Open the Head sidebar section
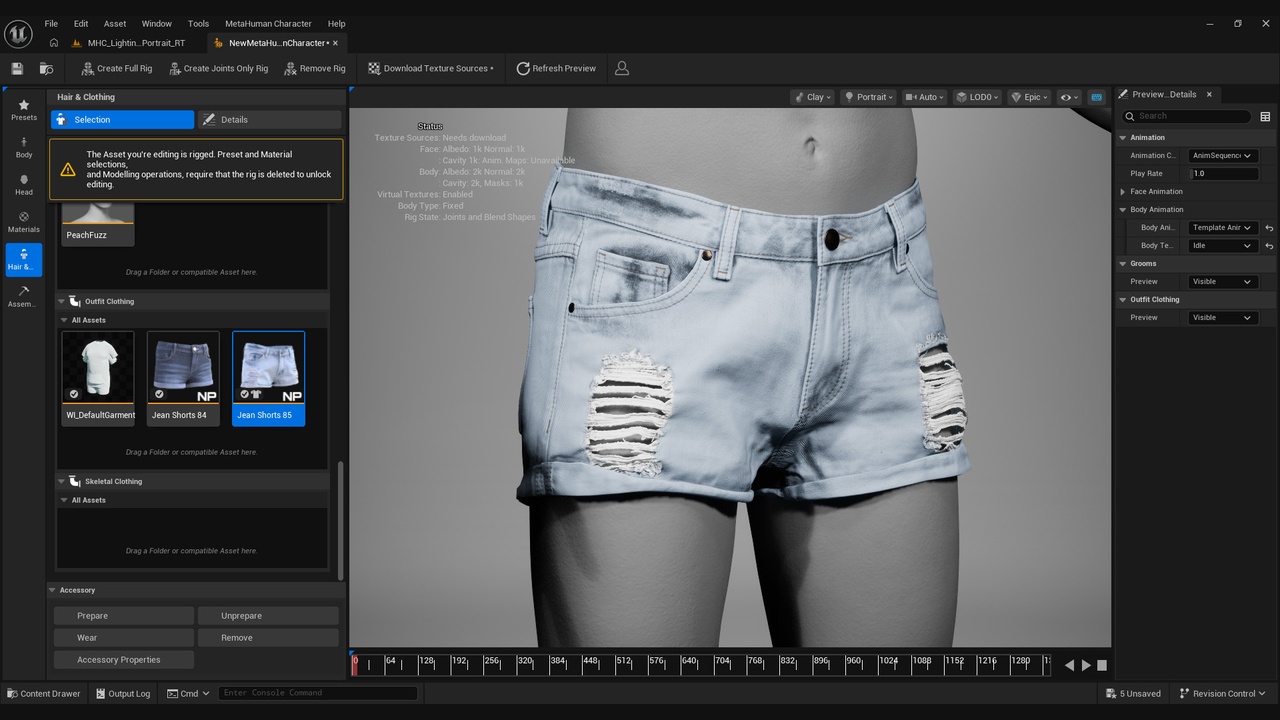The width and height of the screenshot is (1280, 720). 24,185
